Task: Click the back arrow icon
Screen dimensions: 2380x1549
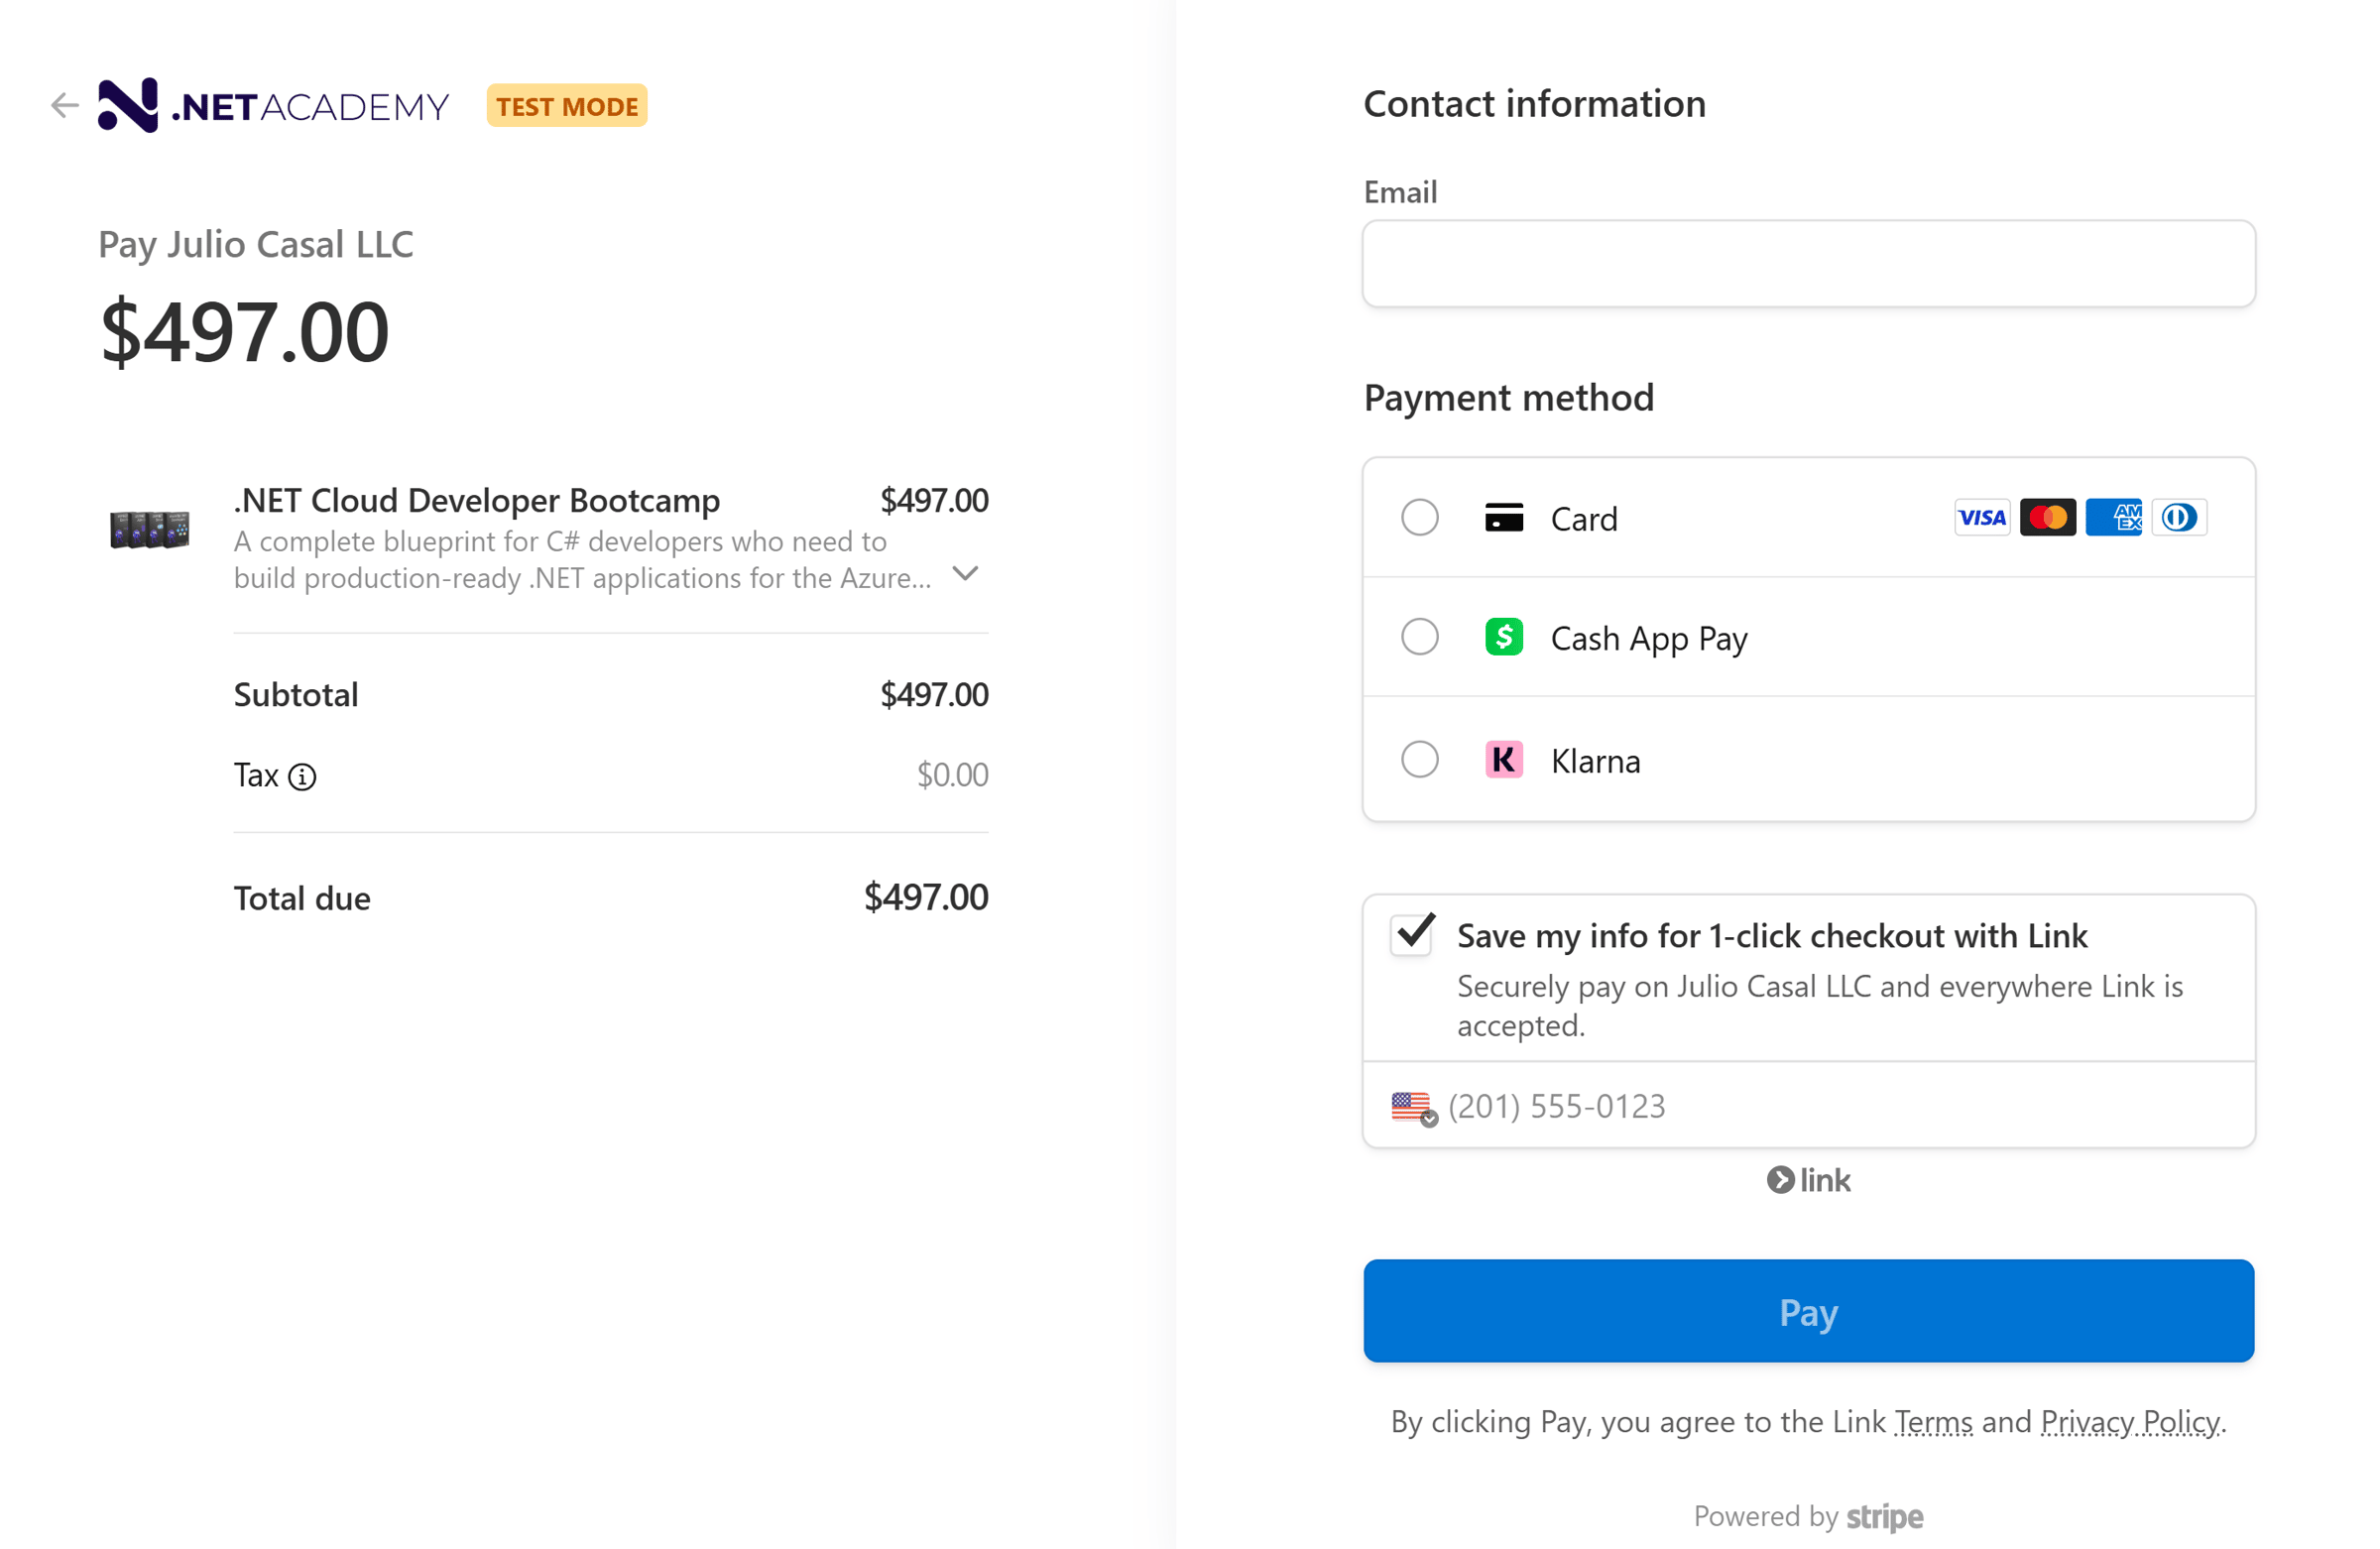Action: [x=65, y=105]
